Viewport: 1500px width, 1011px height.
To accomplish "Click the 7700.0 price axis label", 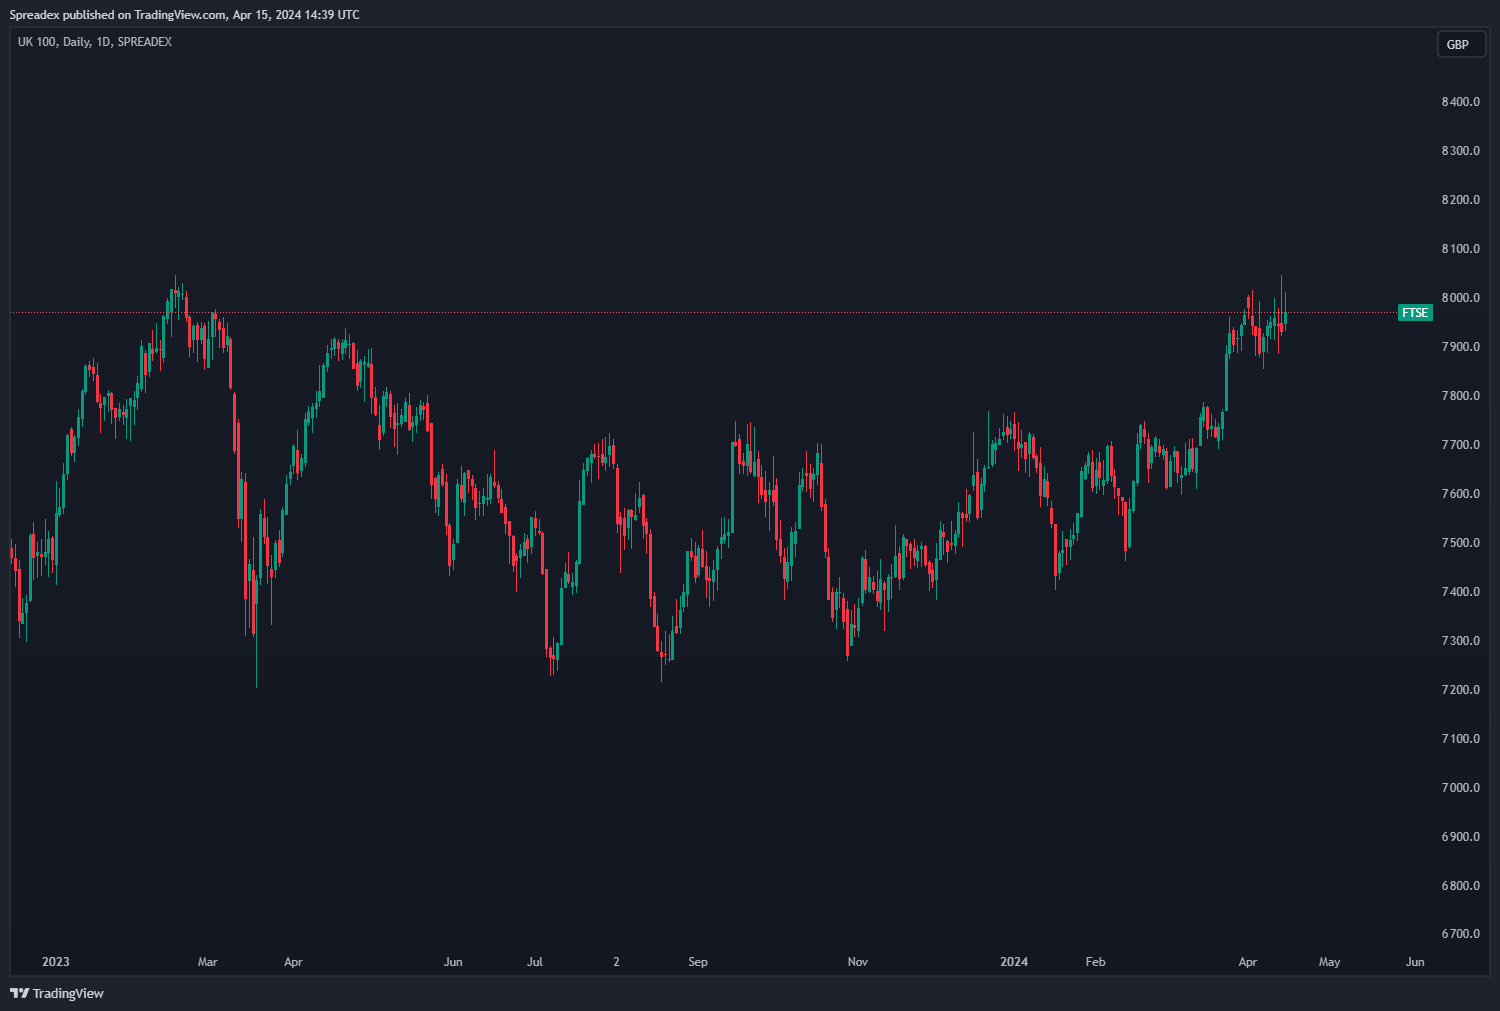I will click(x=1460, y=445).
